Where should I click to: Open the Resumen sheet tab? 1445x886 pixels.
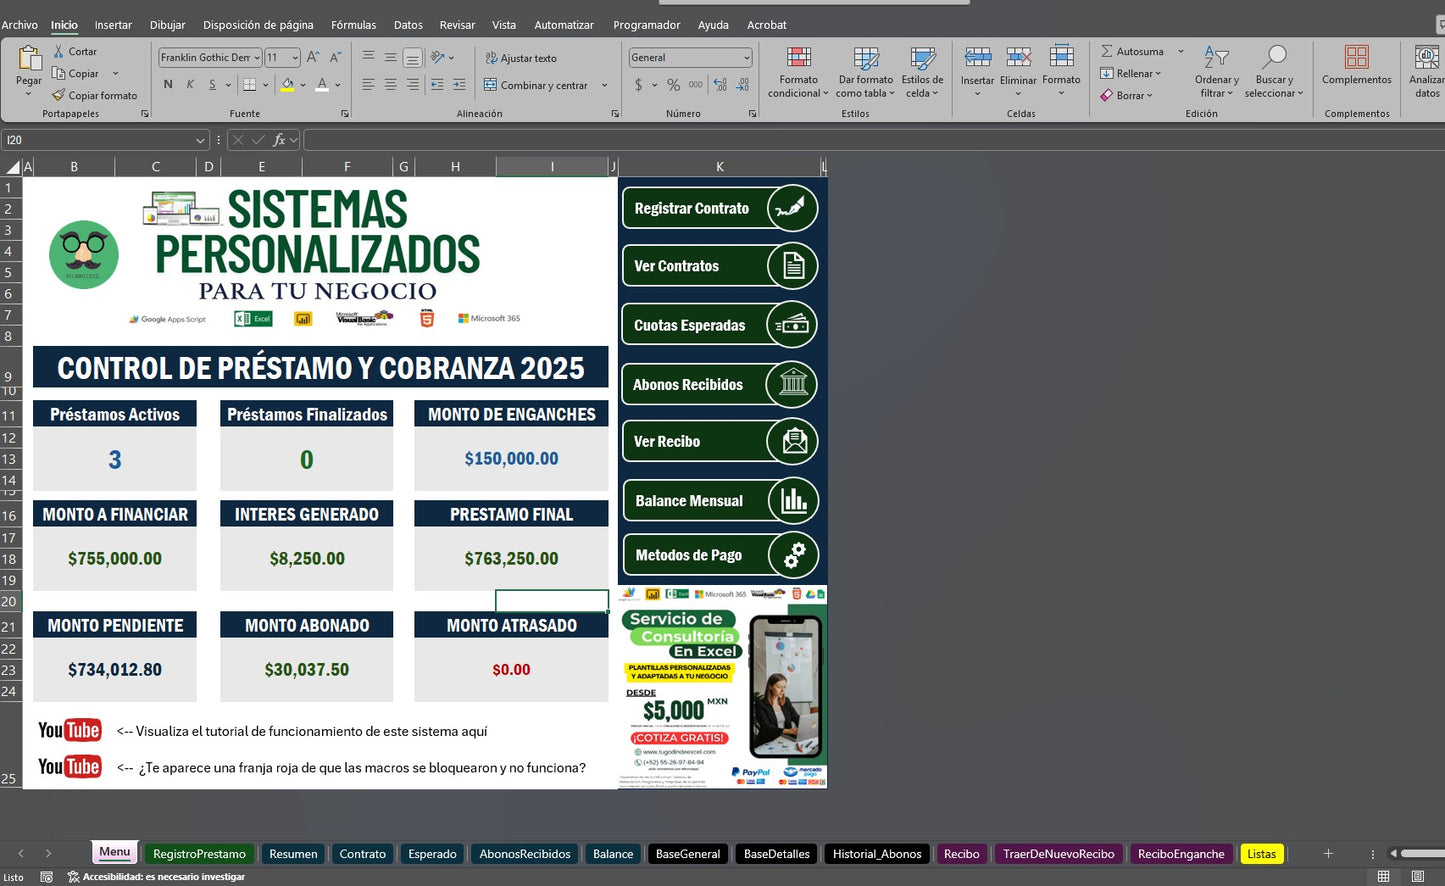coord(292,853)
